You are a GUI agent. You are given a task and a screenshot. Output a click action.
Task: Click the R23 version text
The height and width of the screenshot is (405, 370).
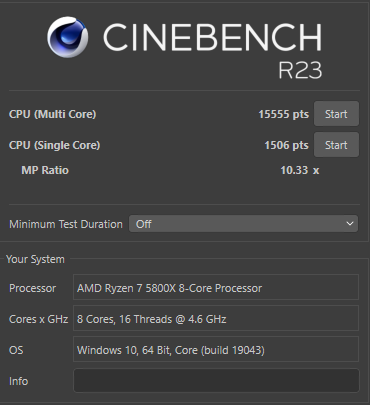(x=300, y=70)
